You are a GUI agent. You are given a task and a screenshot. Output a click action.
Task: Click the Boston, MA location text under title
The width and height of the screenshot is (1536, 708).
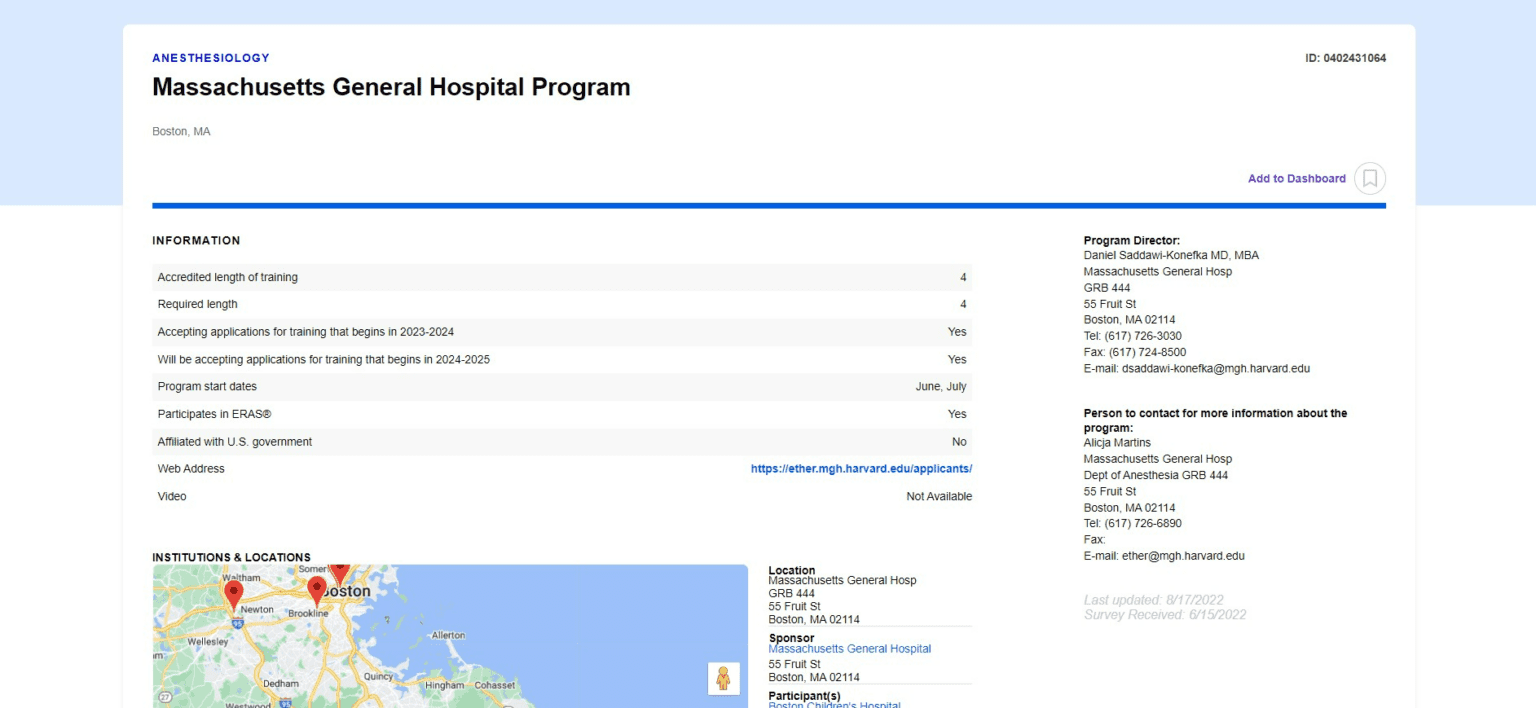(x=181, y=132)
